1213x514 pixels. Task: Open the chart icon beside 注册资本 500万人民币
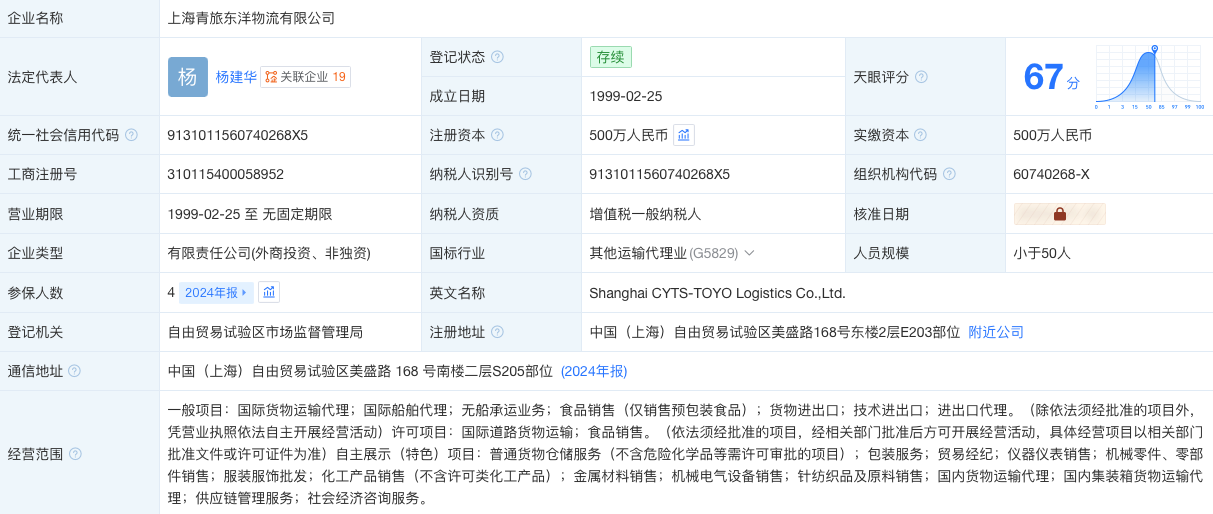[x=684, y=135]
